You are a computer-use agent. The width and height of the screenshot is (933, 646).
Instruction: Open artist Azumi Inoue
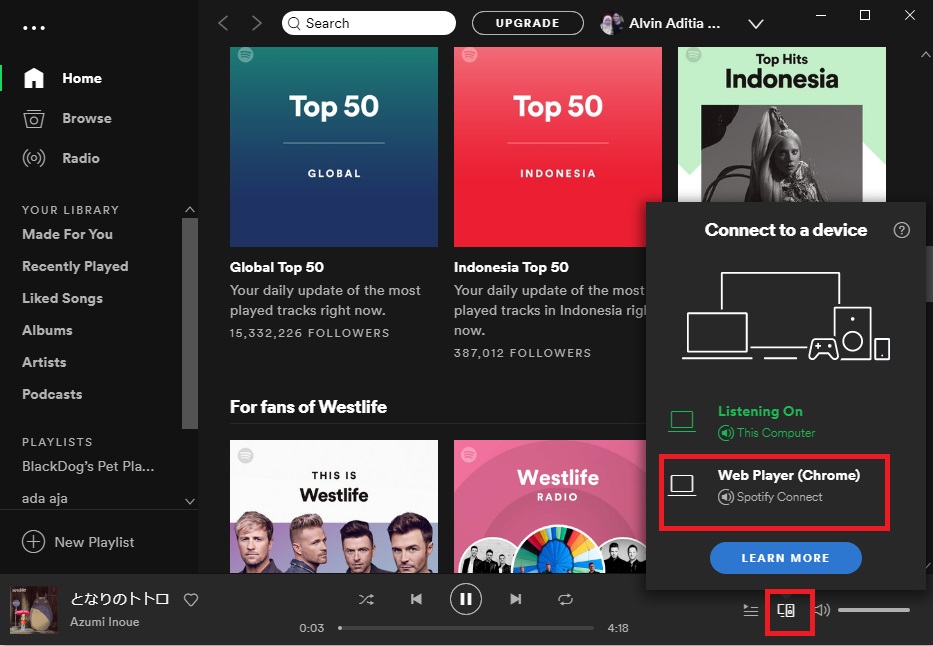(105, 622)
